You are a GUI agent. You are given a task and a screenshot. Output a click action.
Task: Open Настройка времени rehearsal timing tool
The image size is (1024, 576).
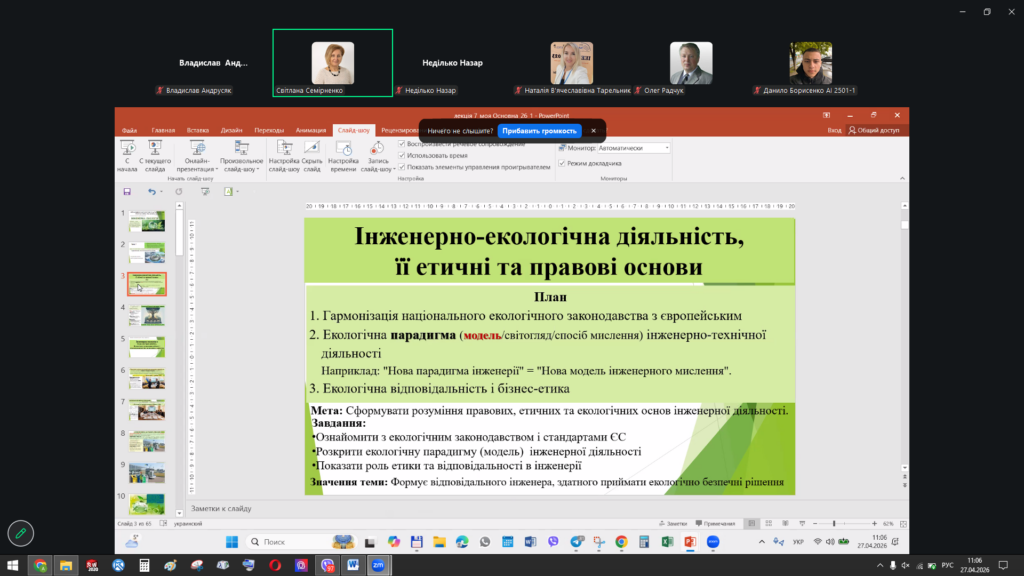343,155
